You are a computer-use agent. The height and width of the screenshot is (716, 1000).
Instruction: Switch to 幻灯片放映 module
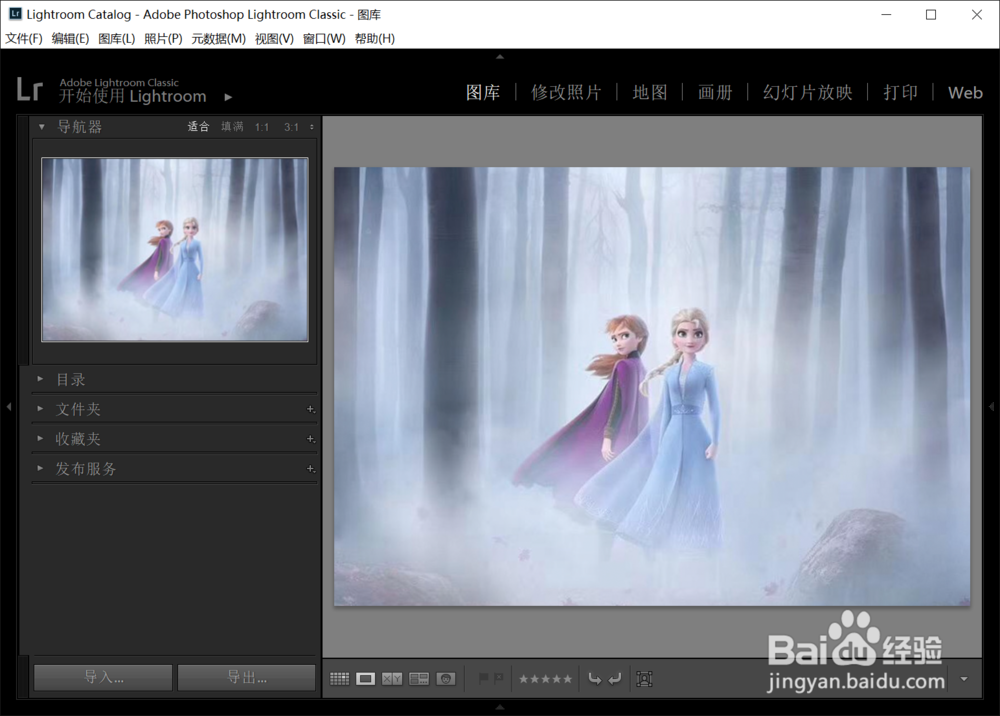coord(807,93)
